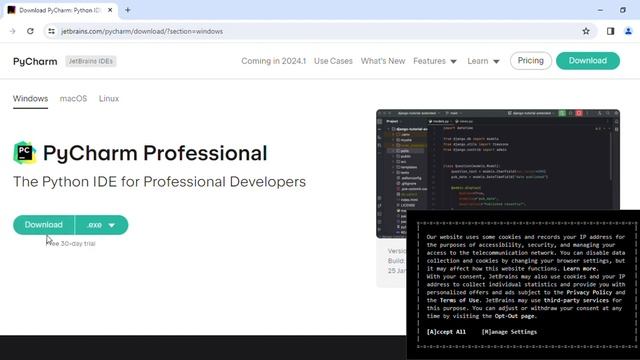Close the Download PyCharm tab
The image size is (640, 360).
point(110,10)
